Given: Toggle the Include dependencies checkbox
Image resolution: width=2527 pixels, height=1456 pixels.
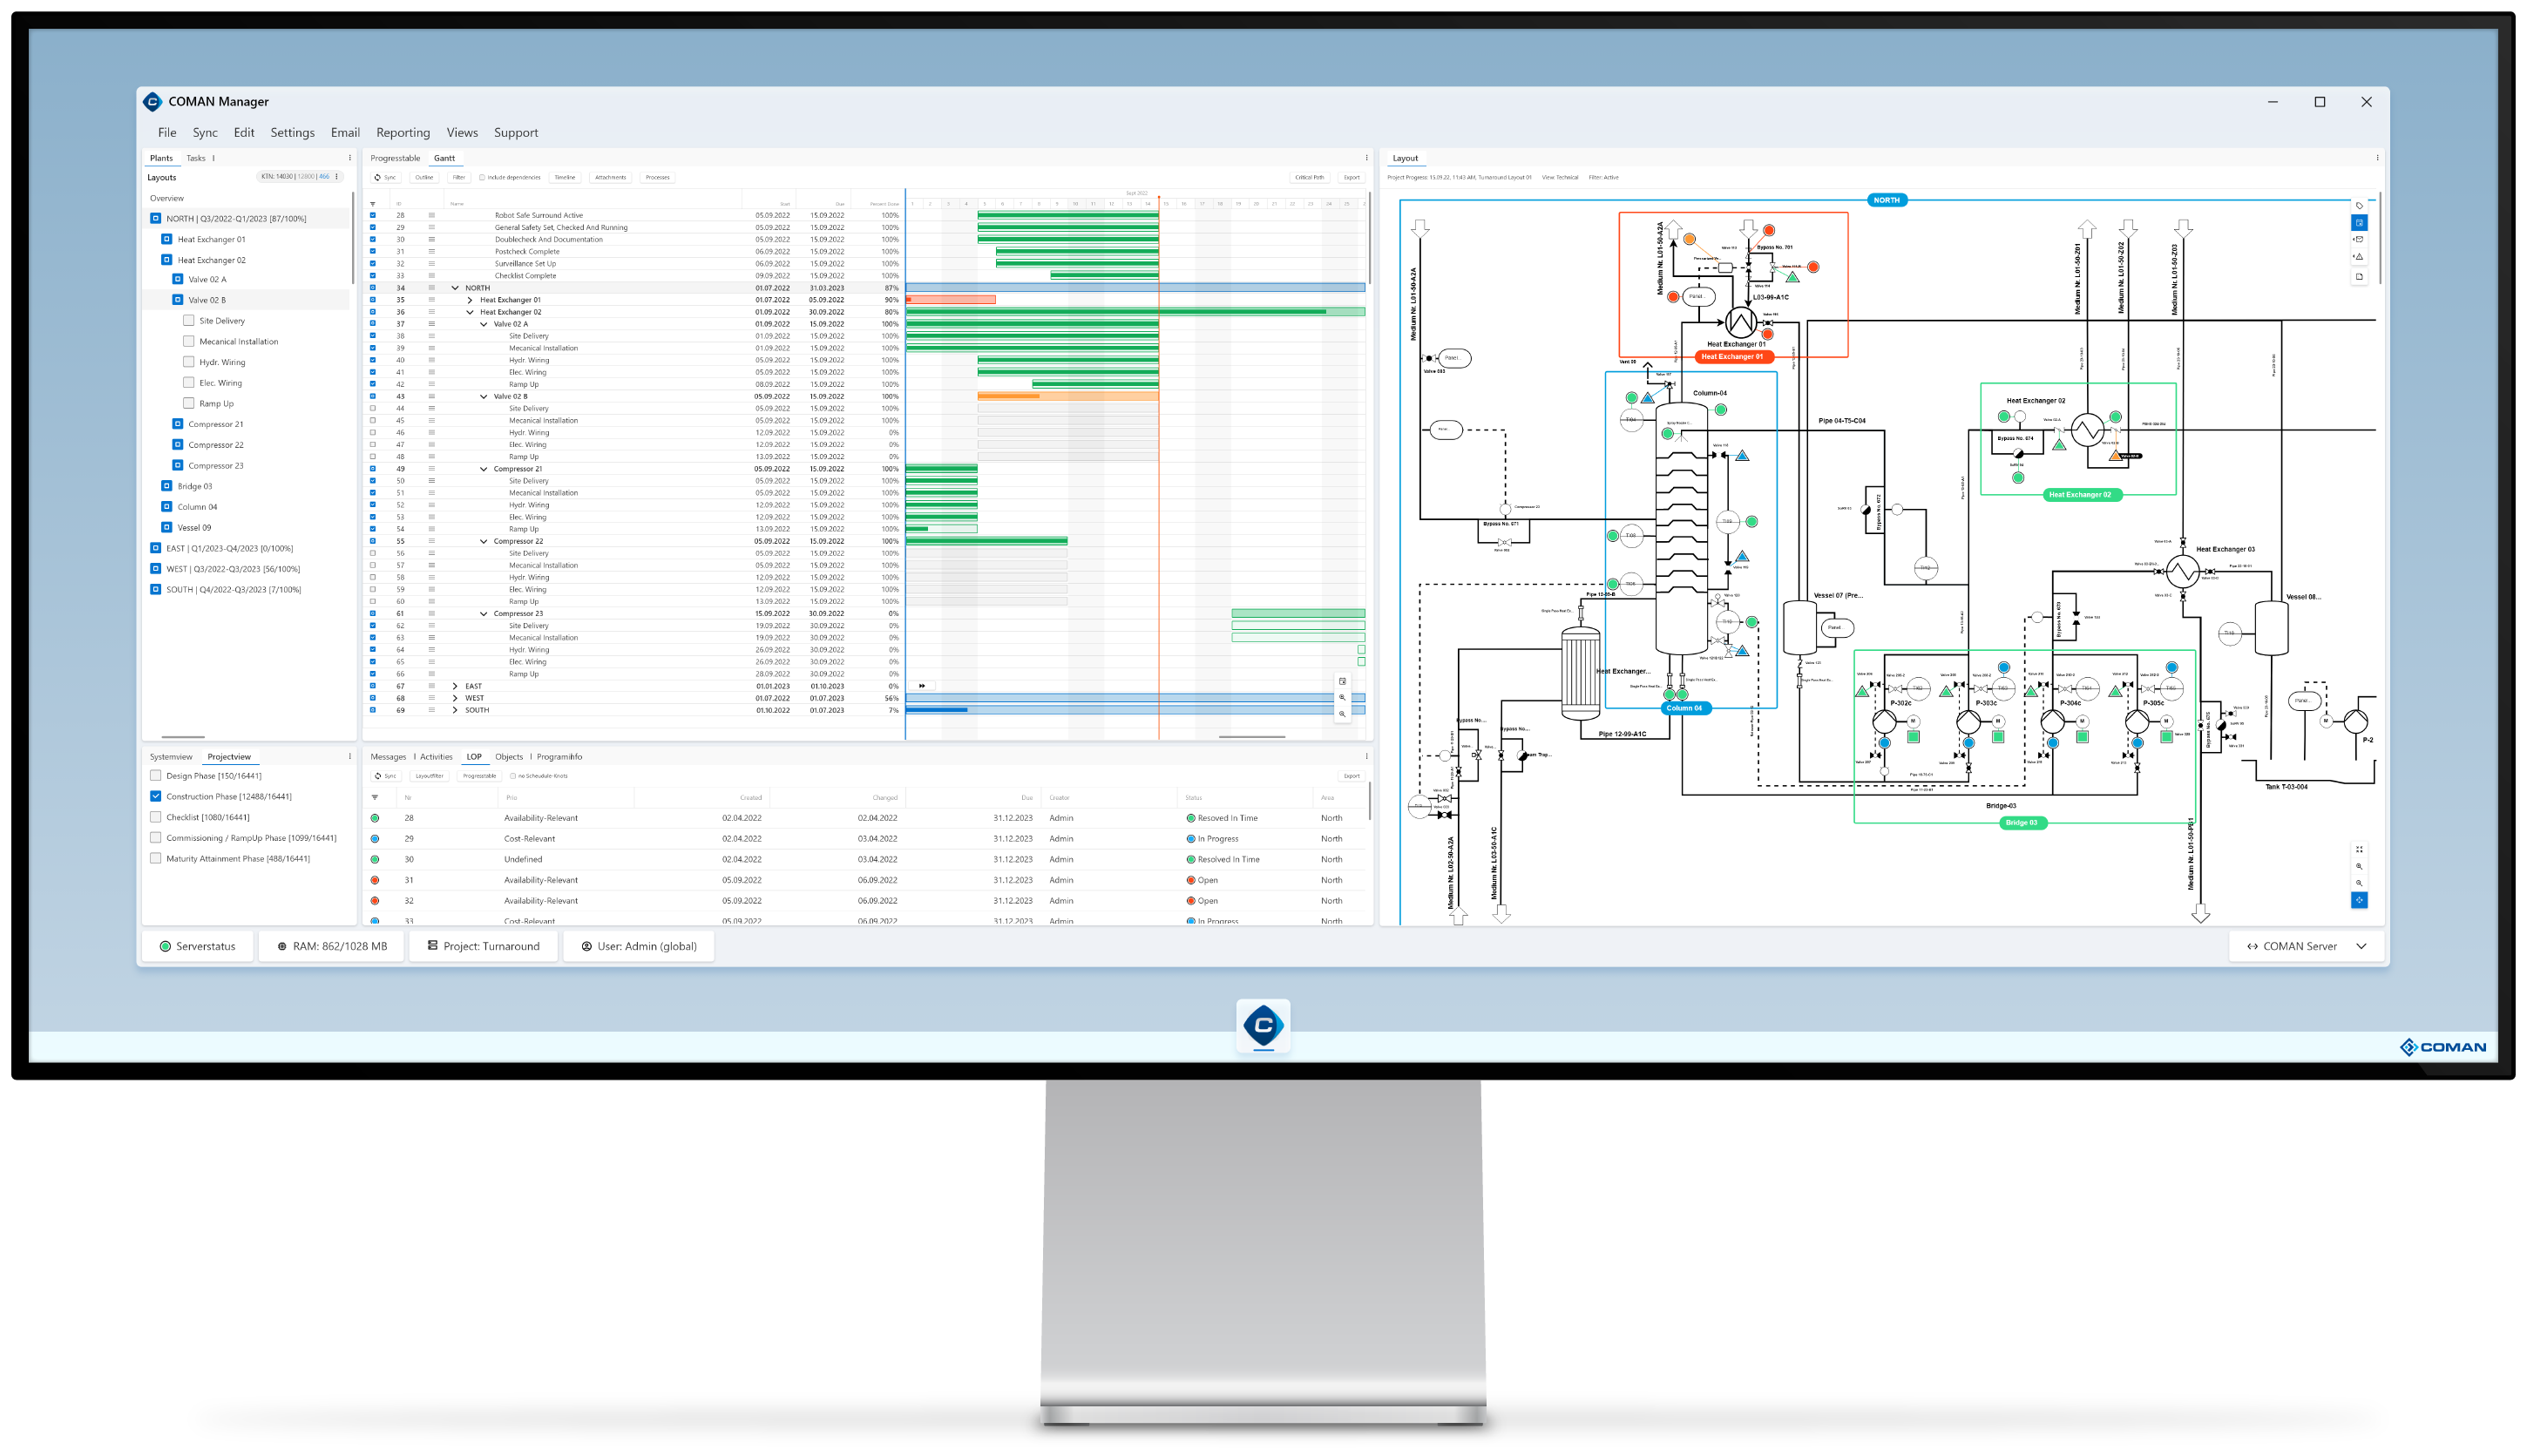Looking at the screenshot, I should click(481, 177).
